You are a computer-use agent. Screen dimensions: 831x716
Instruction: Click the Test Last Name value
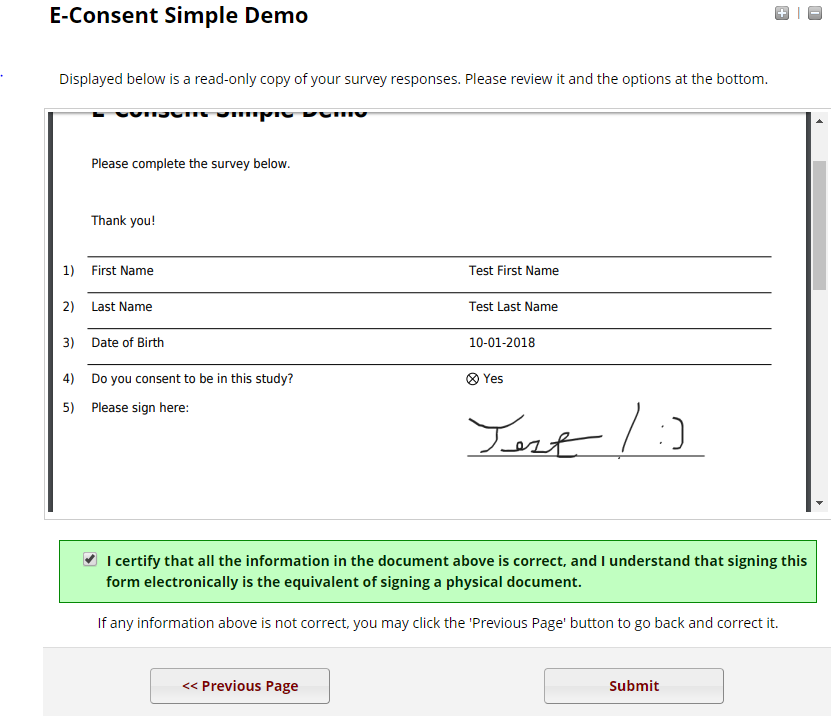(x=513, y=307)
